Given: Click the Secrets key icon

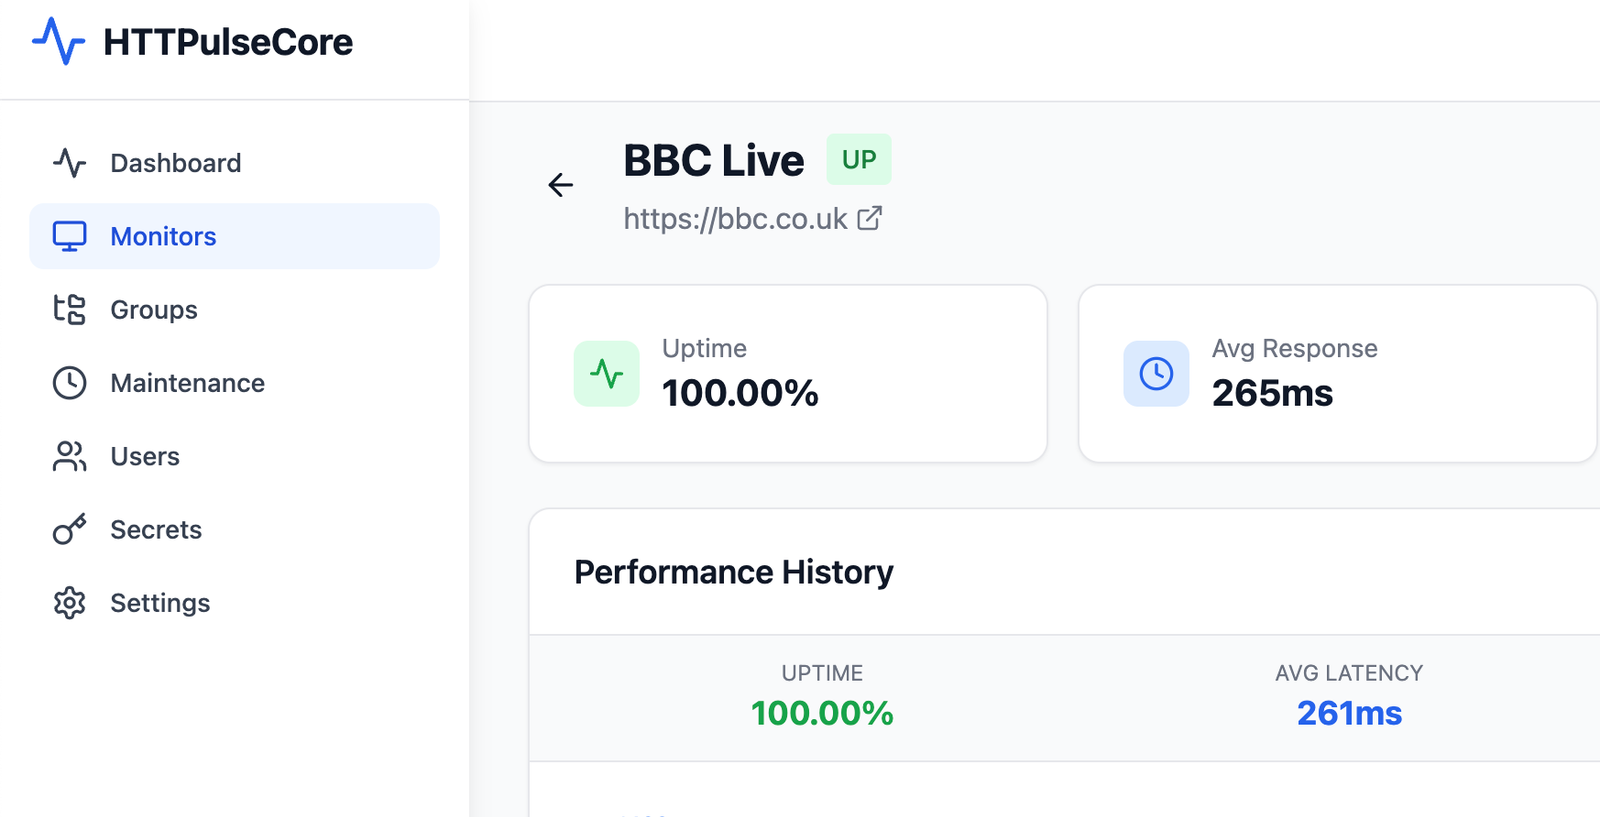Looking at the screenshot, I should point(69,529).
